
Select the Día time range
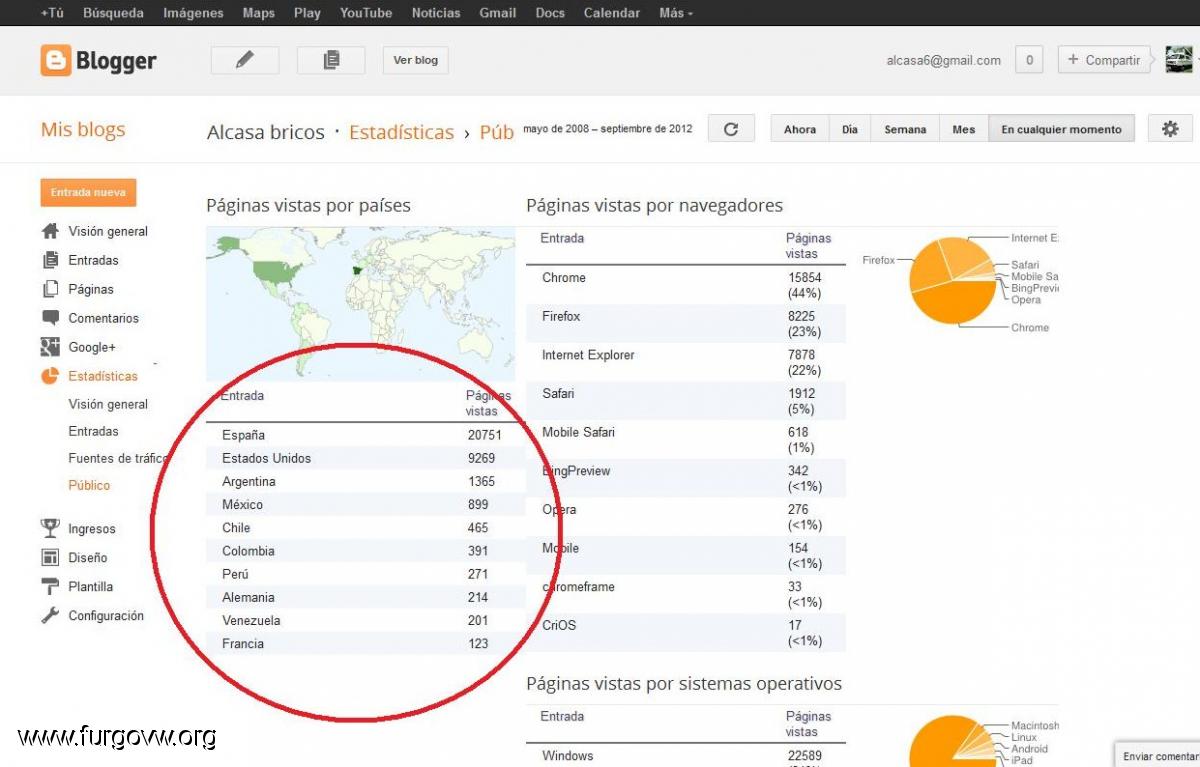(850, 129)
